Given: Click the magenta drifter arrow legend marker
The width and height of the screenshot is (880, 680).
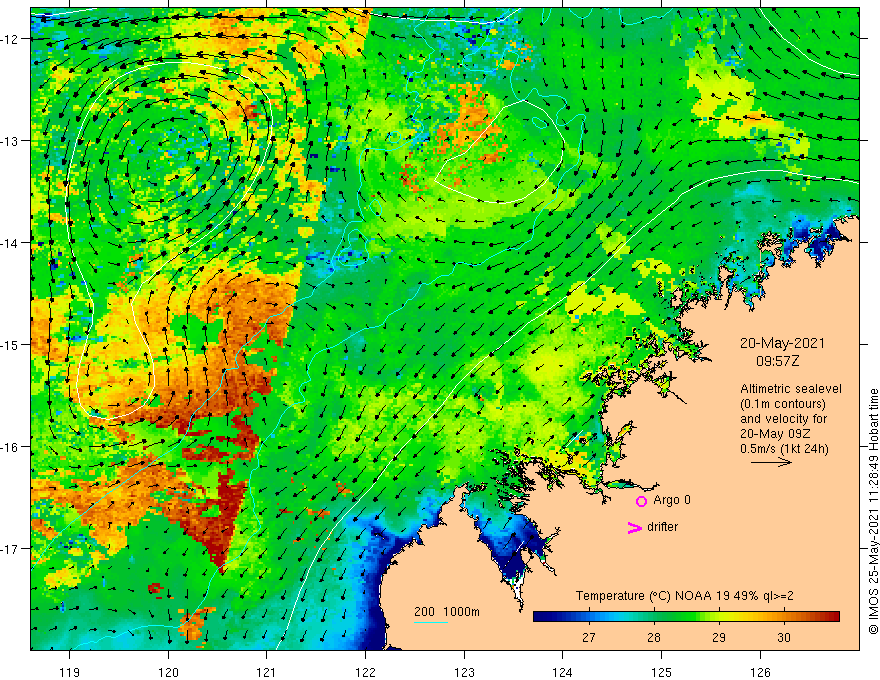Looking at the screenshot, I should [x=634, y=527].
